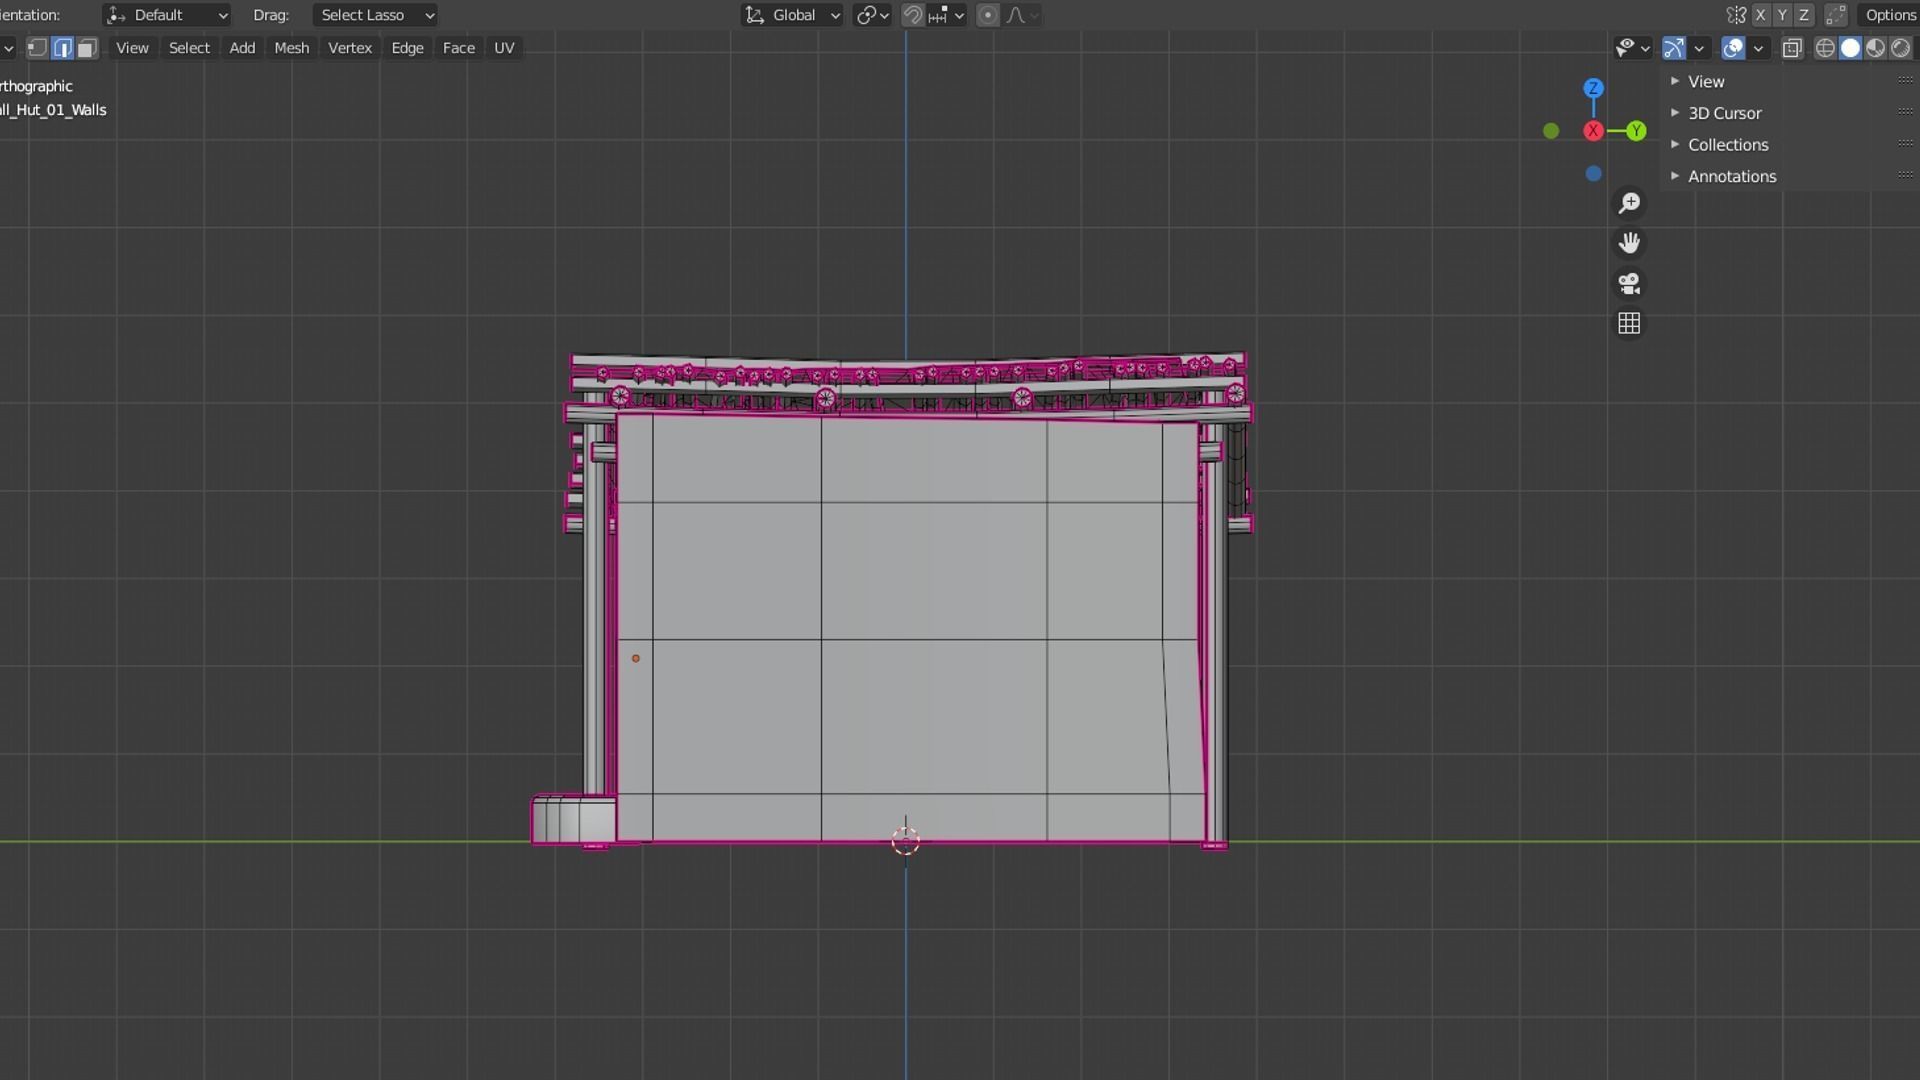Switch orthographic/perspective grid icon
Image resolution: width=1920 pixels, height=1080 pixels.
click(1629, 324)
